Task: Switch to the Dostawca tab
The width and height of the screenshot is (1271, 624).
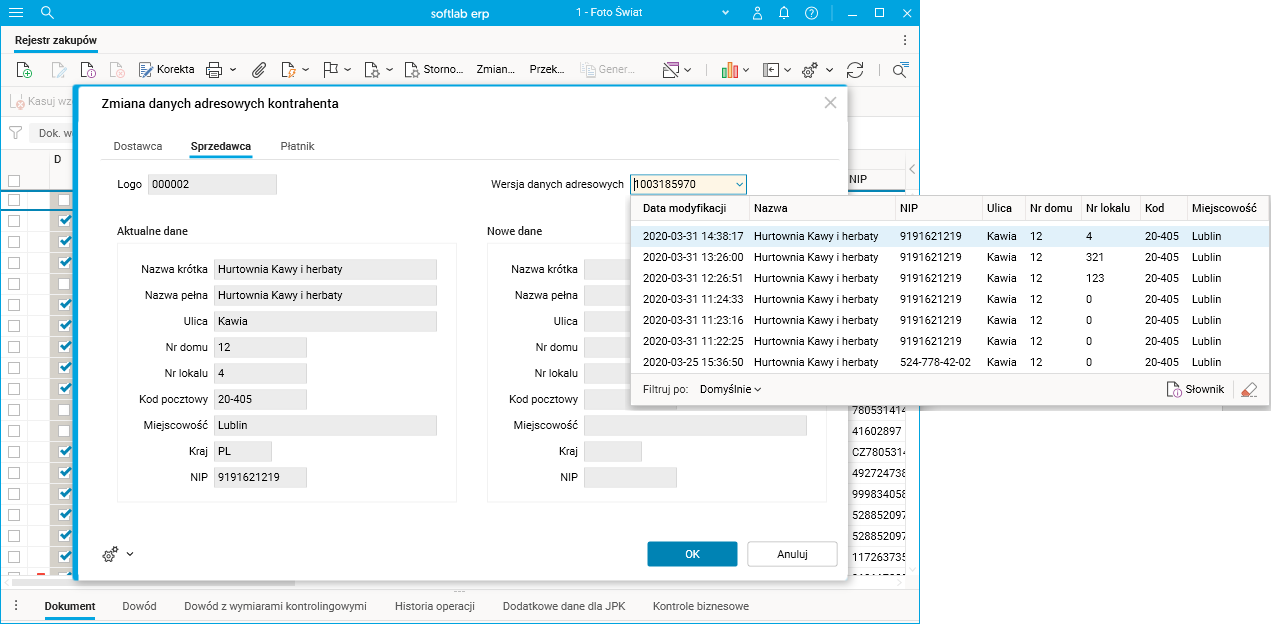Action: (138, 146)
